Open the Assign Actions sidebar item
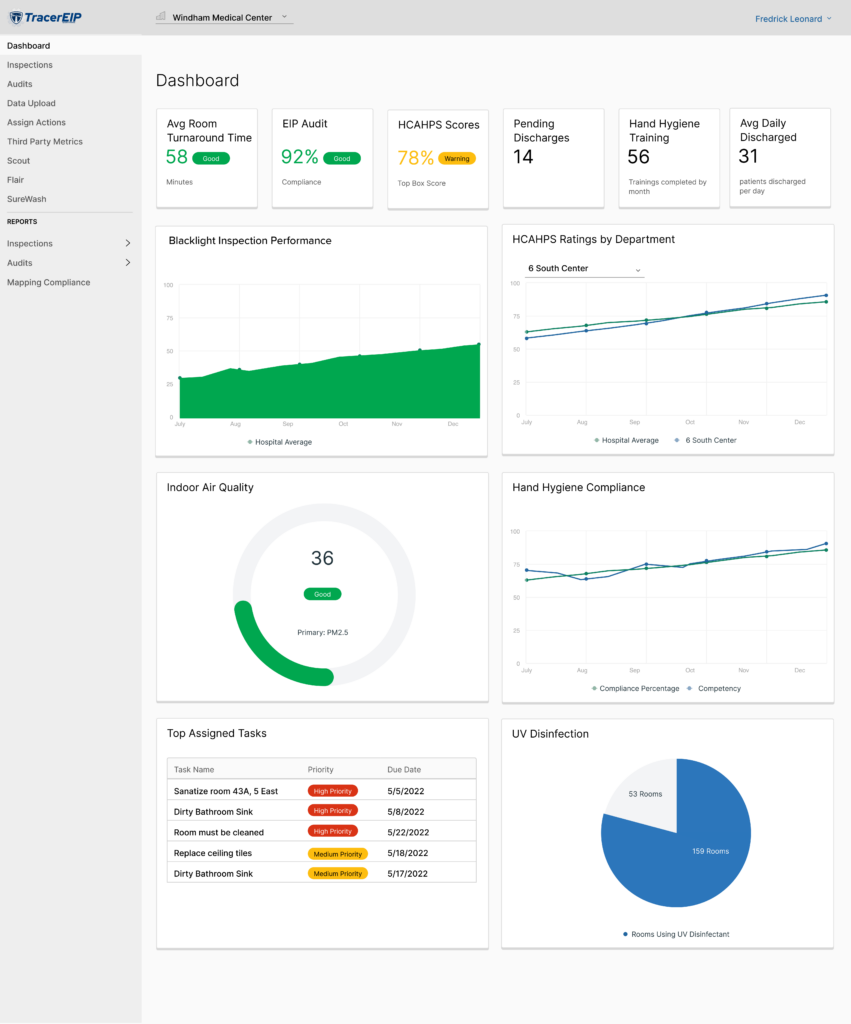This screenshot has width=851, height=1024. point(36,123)
